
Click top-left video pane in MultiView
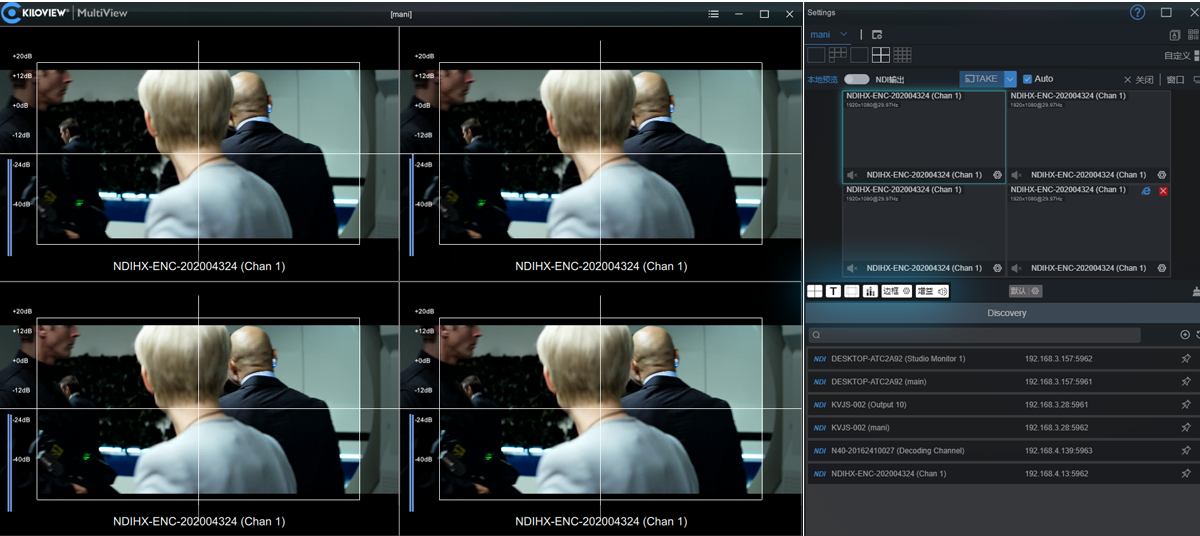199,153
